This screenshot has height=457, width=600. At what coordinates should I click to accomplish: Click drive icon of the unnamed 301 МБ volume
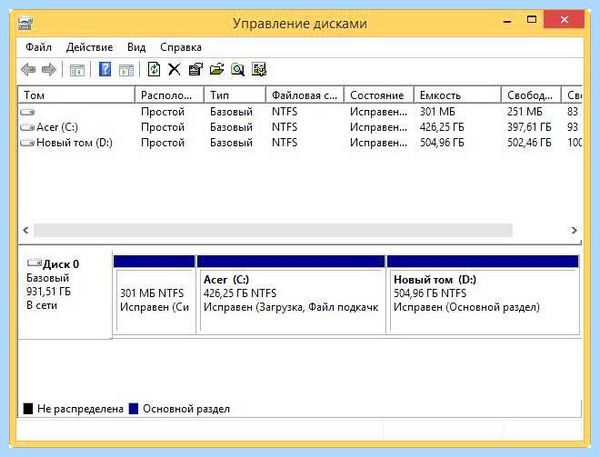coord(27,112)
